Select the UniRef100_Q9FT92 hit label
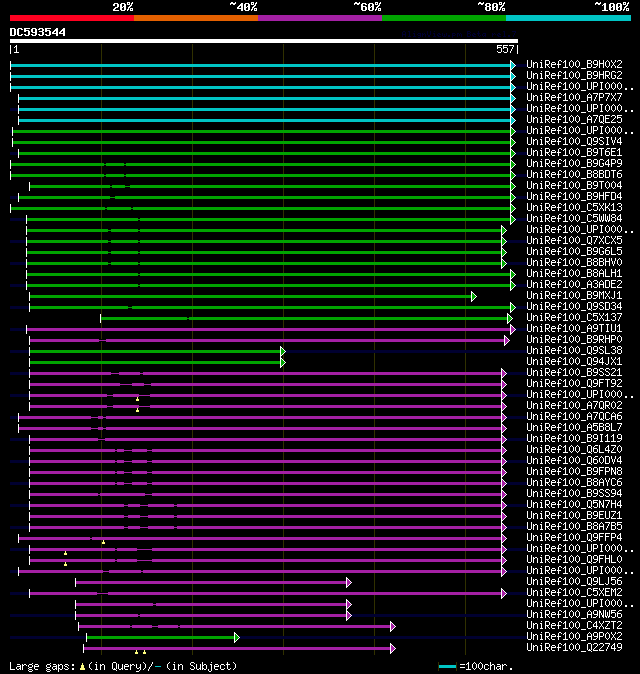The width and height of the screenshot is (640, 674). [x=574, y=384]
